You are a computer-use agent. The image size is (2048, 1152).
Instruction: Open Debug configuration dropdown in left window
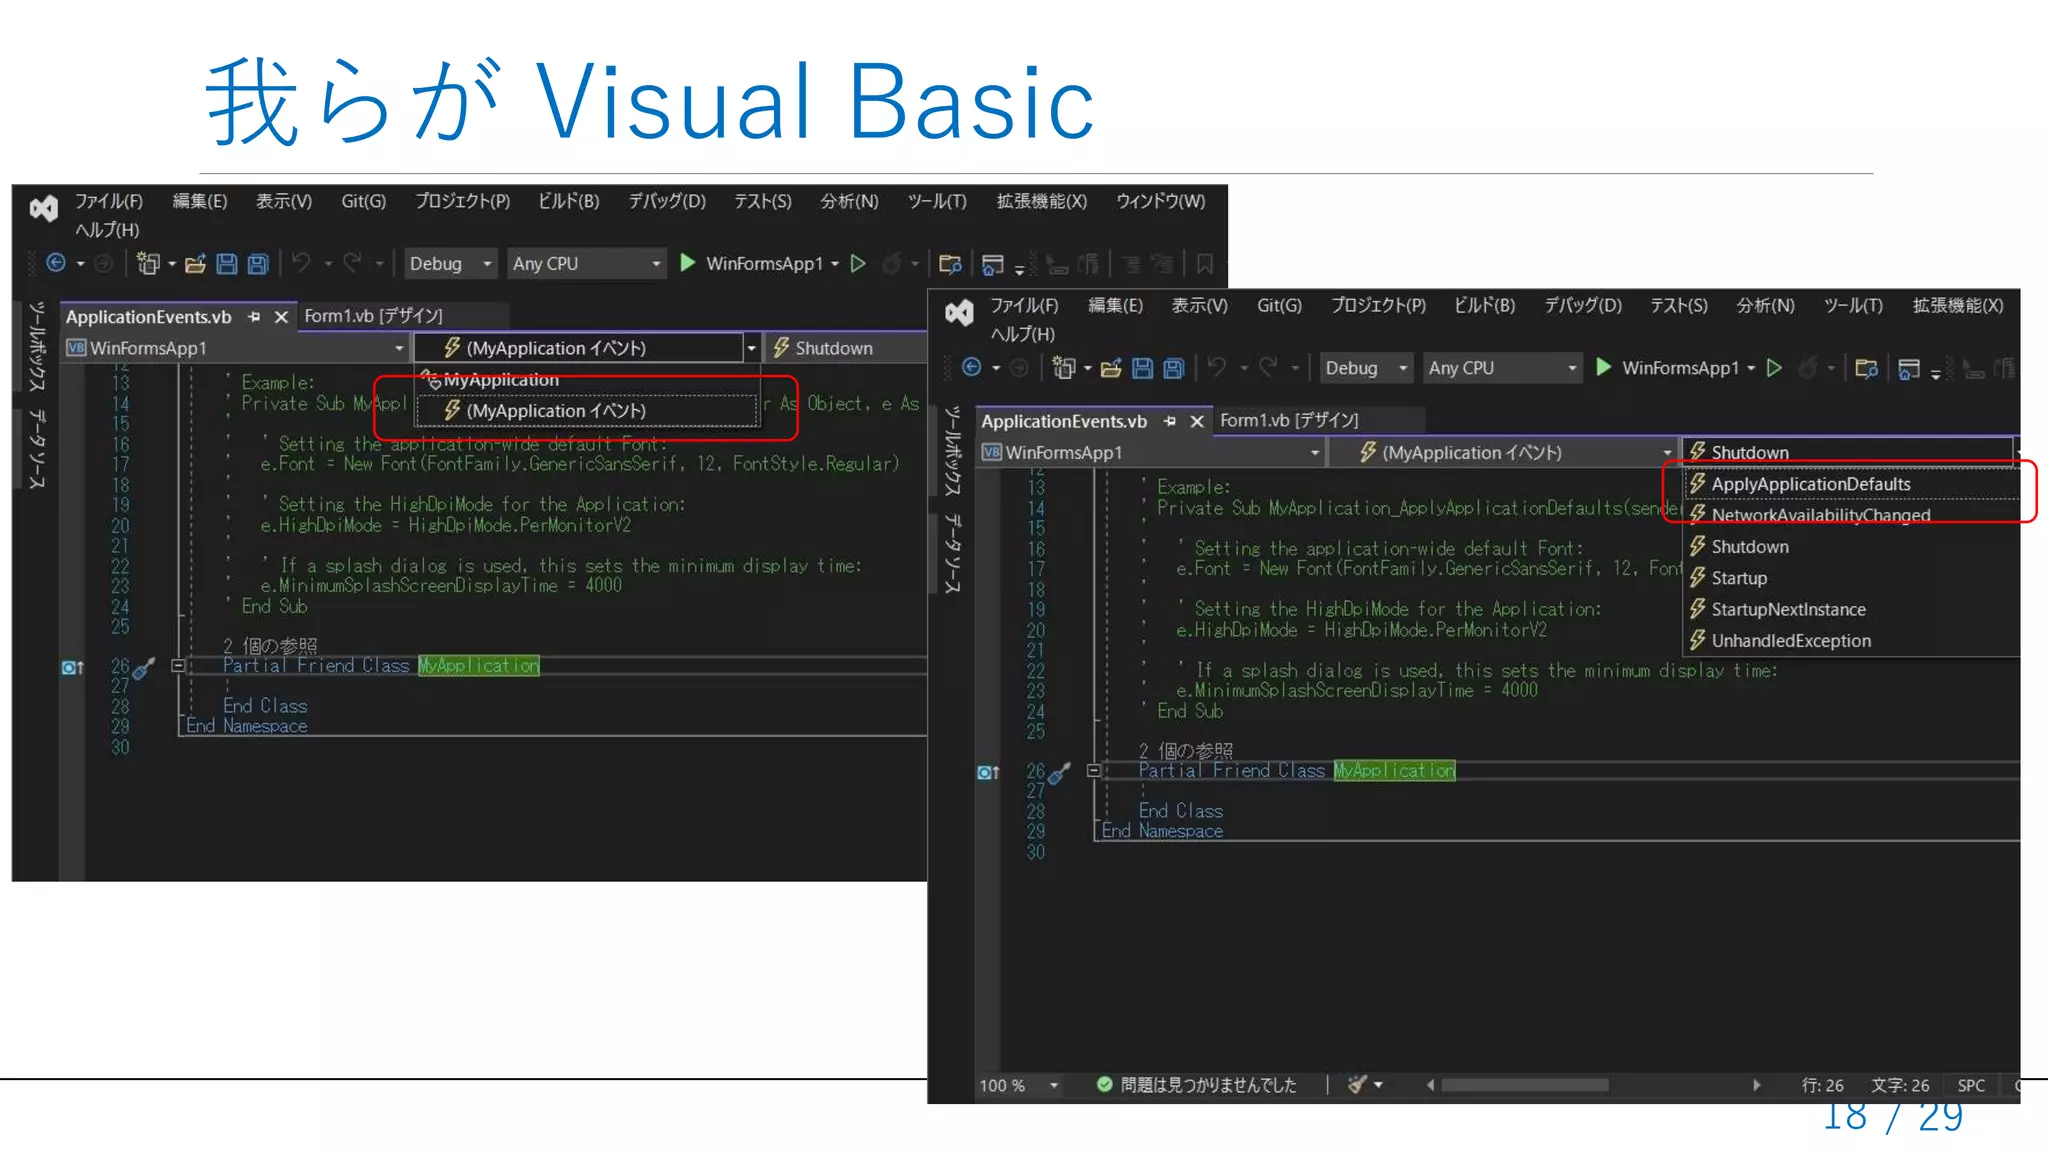tap(450, 263)
